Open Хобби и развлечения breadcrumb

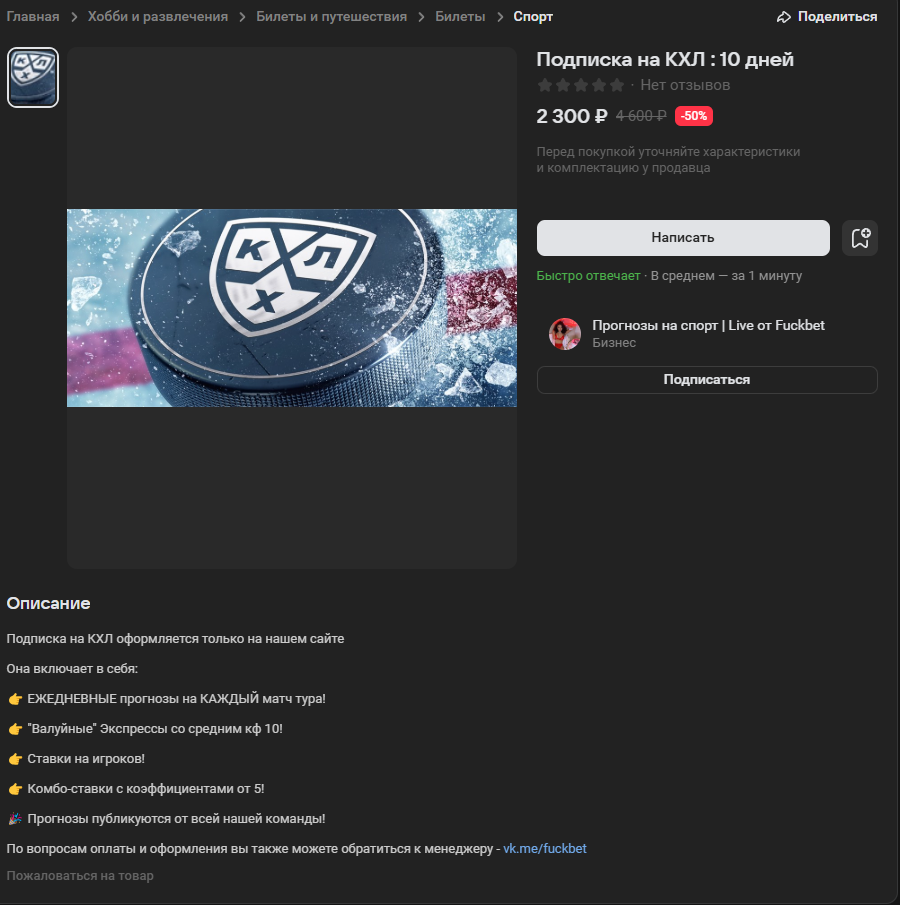(158, 17)
